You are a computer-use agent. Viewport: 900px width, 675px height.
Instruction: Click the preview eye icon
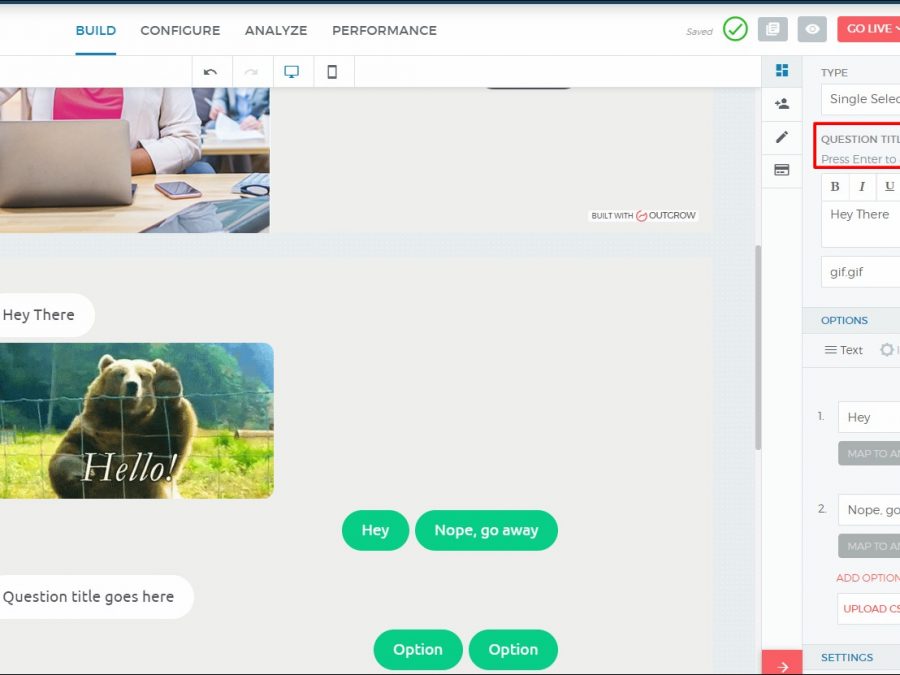[x=812, y=29]
